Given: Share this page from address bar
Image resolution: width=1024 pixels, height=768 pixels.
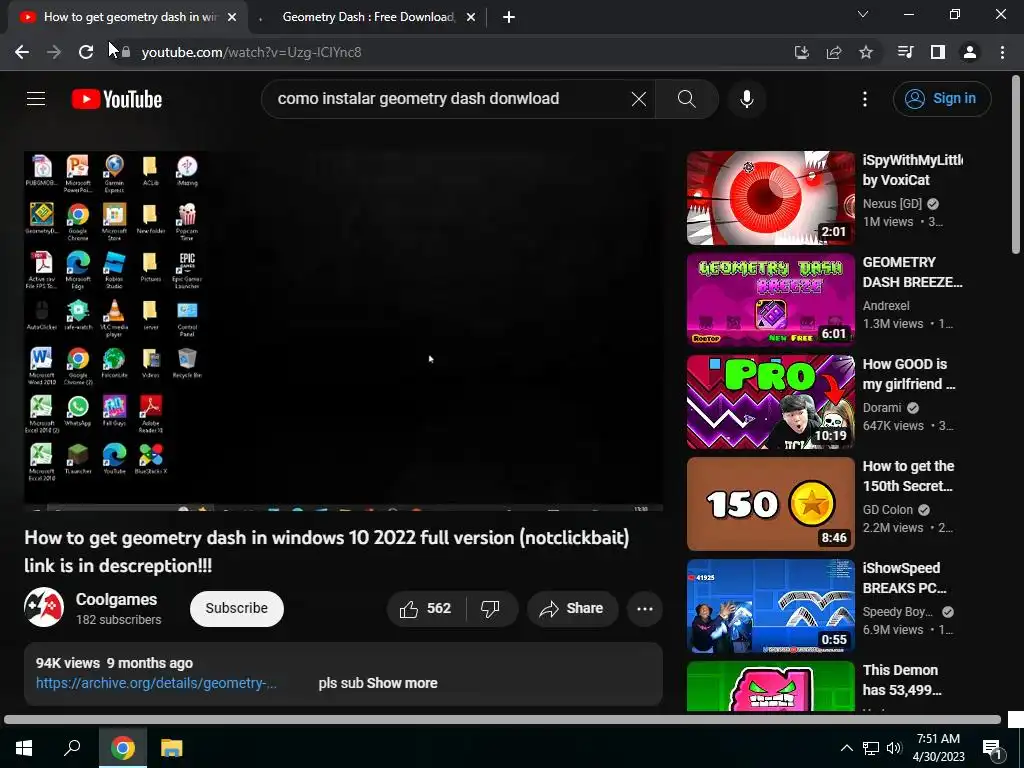Looking at the screenshot, I should (x=834, y=52).
